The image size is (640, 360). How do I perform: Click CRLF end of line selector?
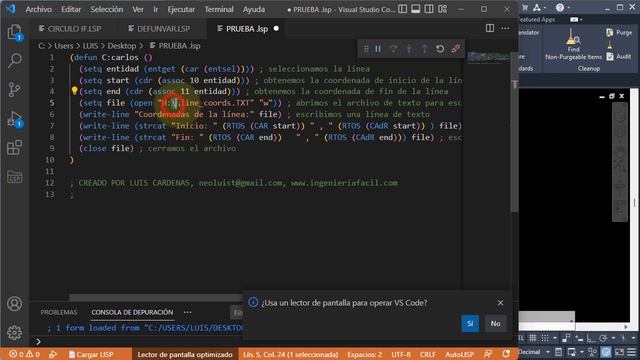pos(428,354)
